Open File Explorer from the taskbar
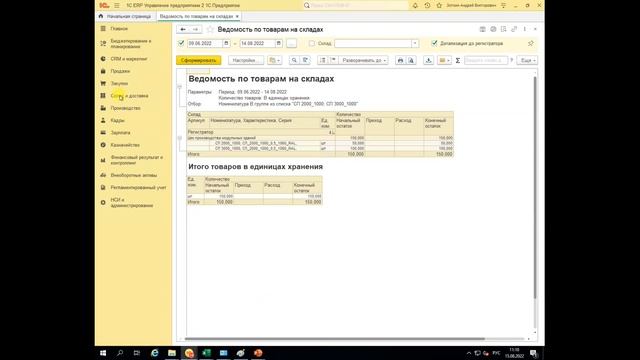The image size is (640, 360). pos(172,353)
